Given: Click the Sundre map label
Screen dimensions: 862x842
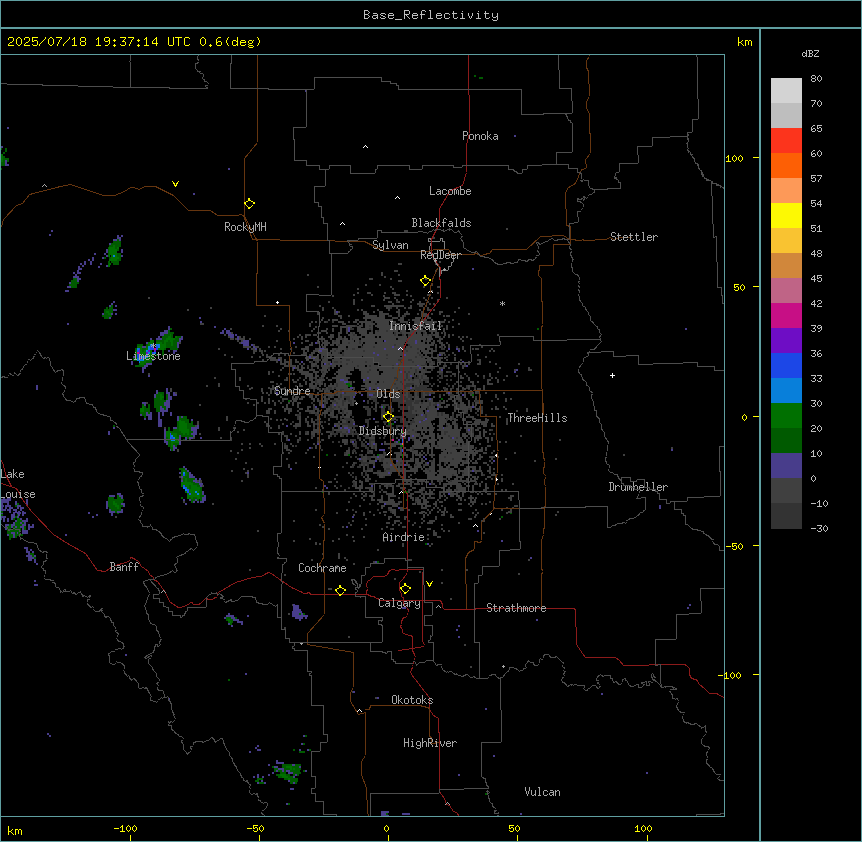Looking at the screenshot, I should pyautogui.click(x=292, y=391).
